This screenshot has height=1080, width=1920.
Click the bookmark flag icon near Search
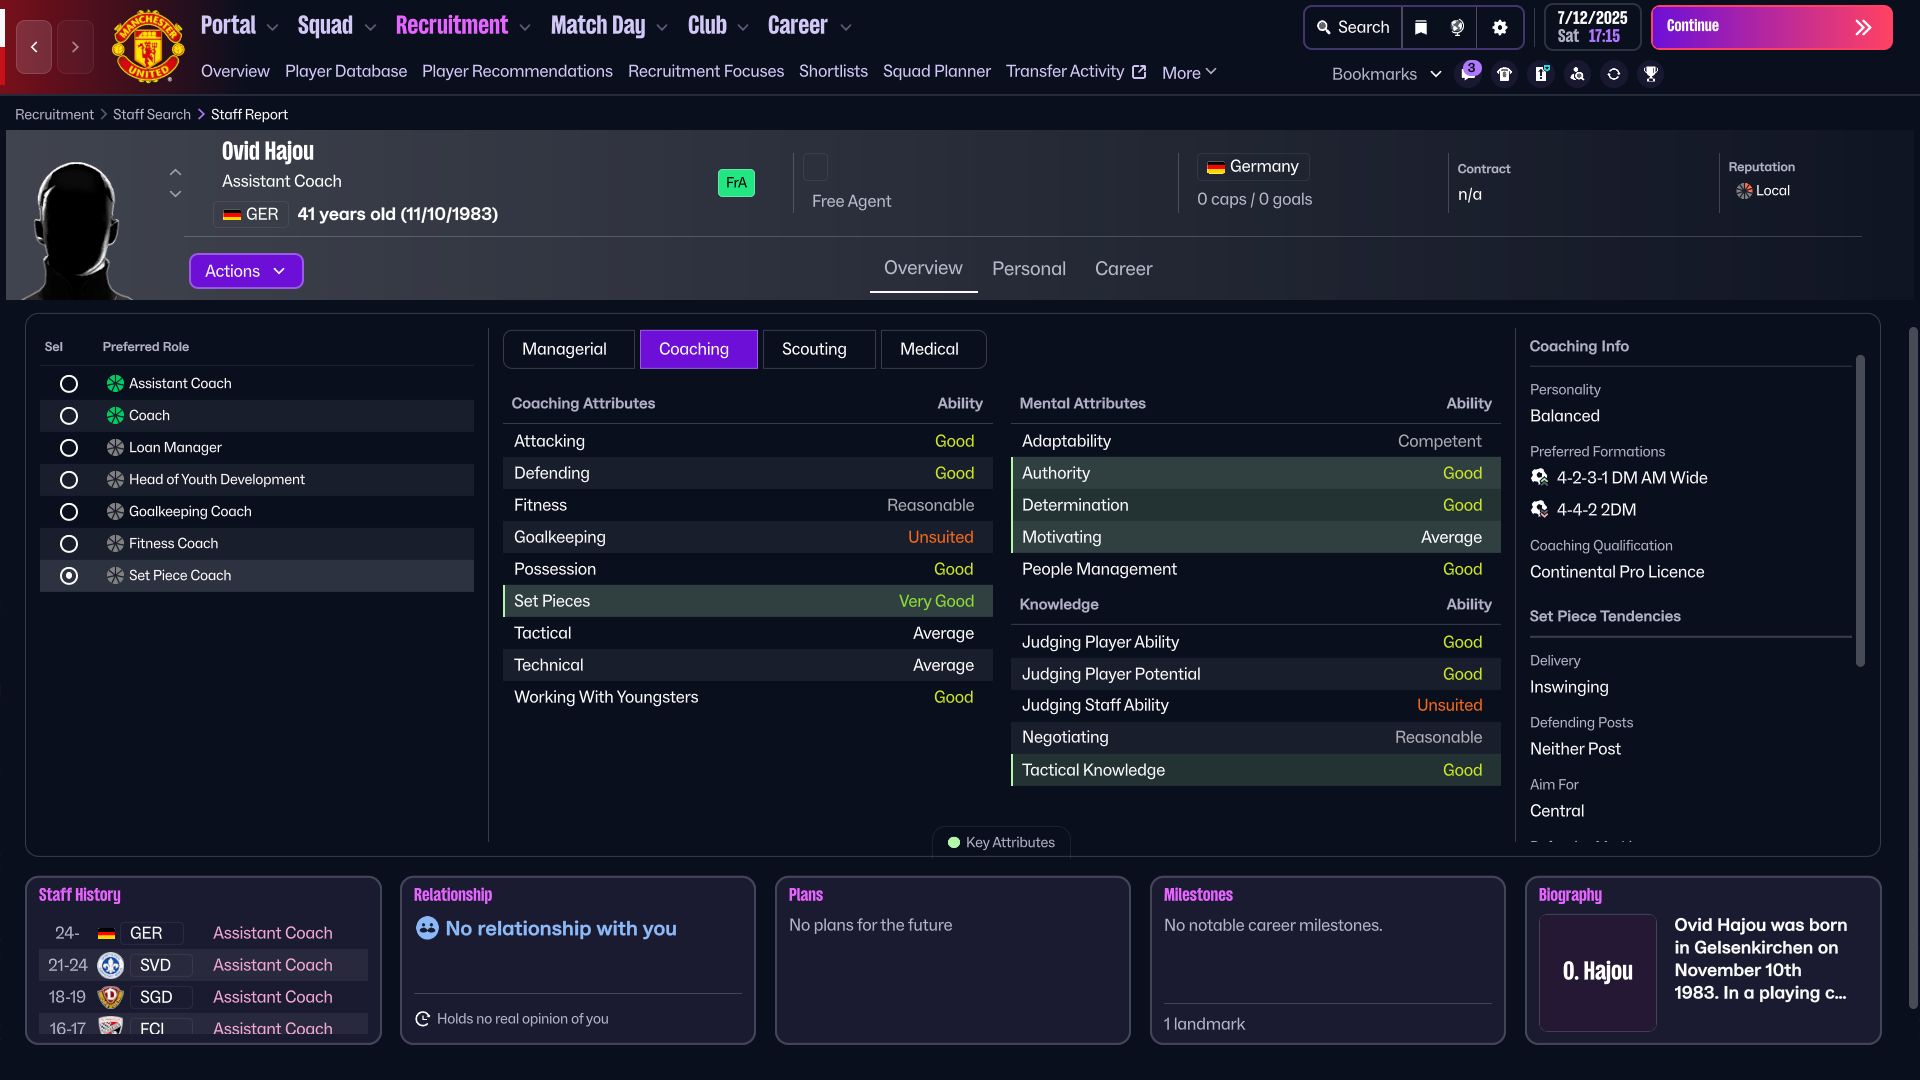click(x=1420, y=27)
